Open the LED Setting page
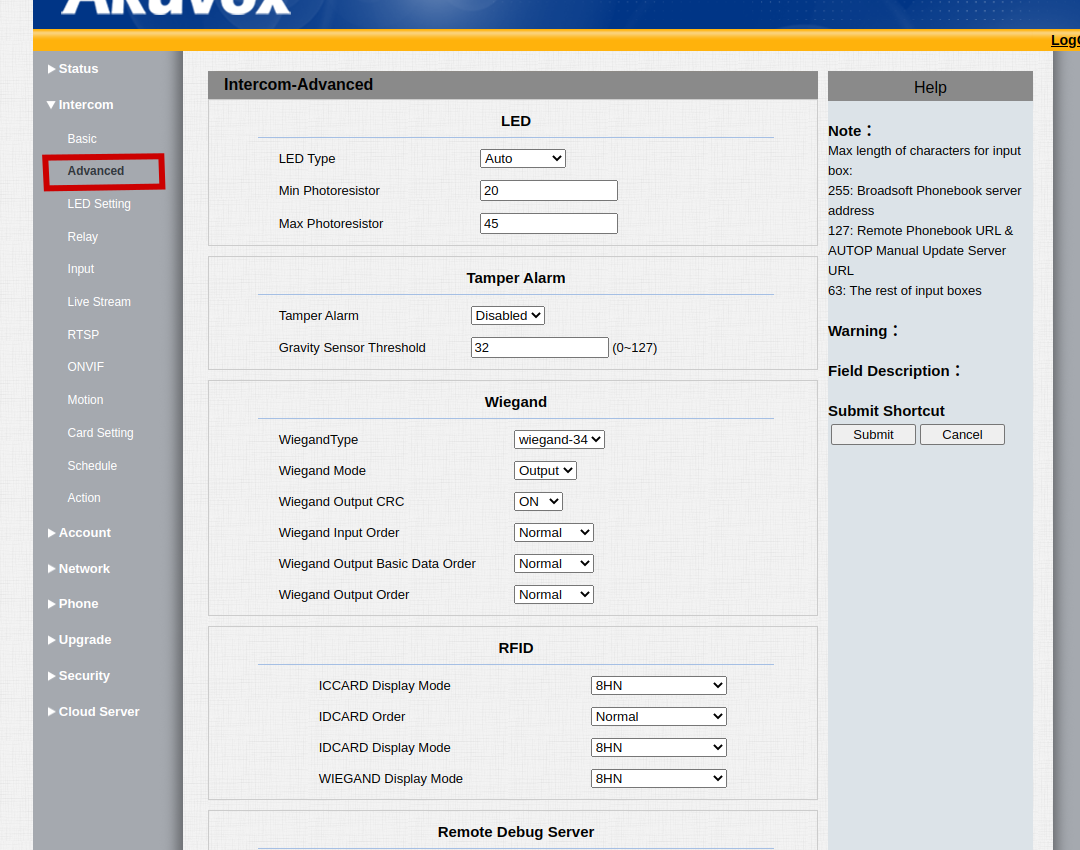 [x=99, y=204]
